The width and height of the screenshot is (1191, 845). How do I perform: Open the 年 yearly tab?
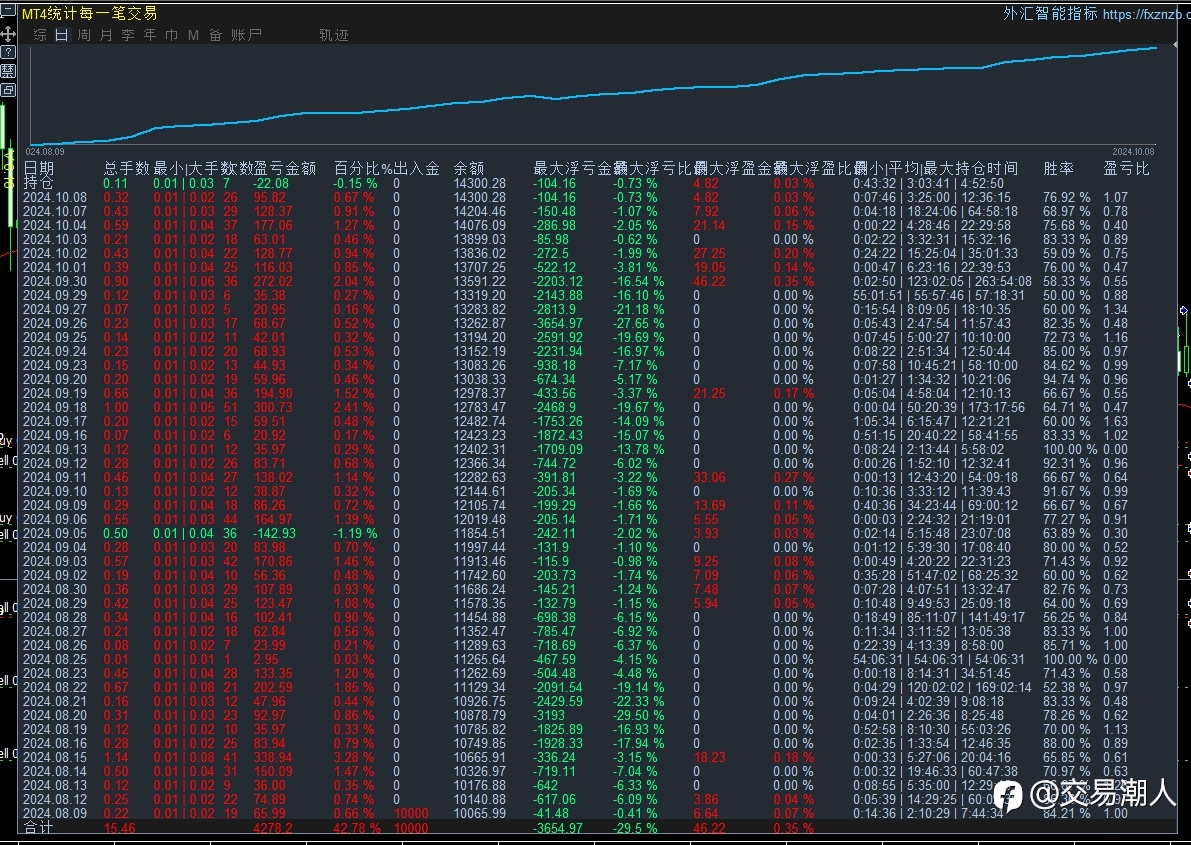[x=150, y=35]
